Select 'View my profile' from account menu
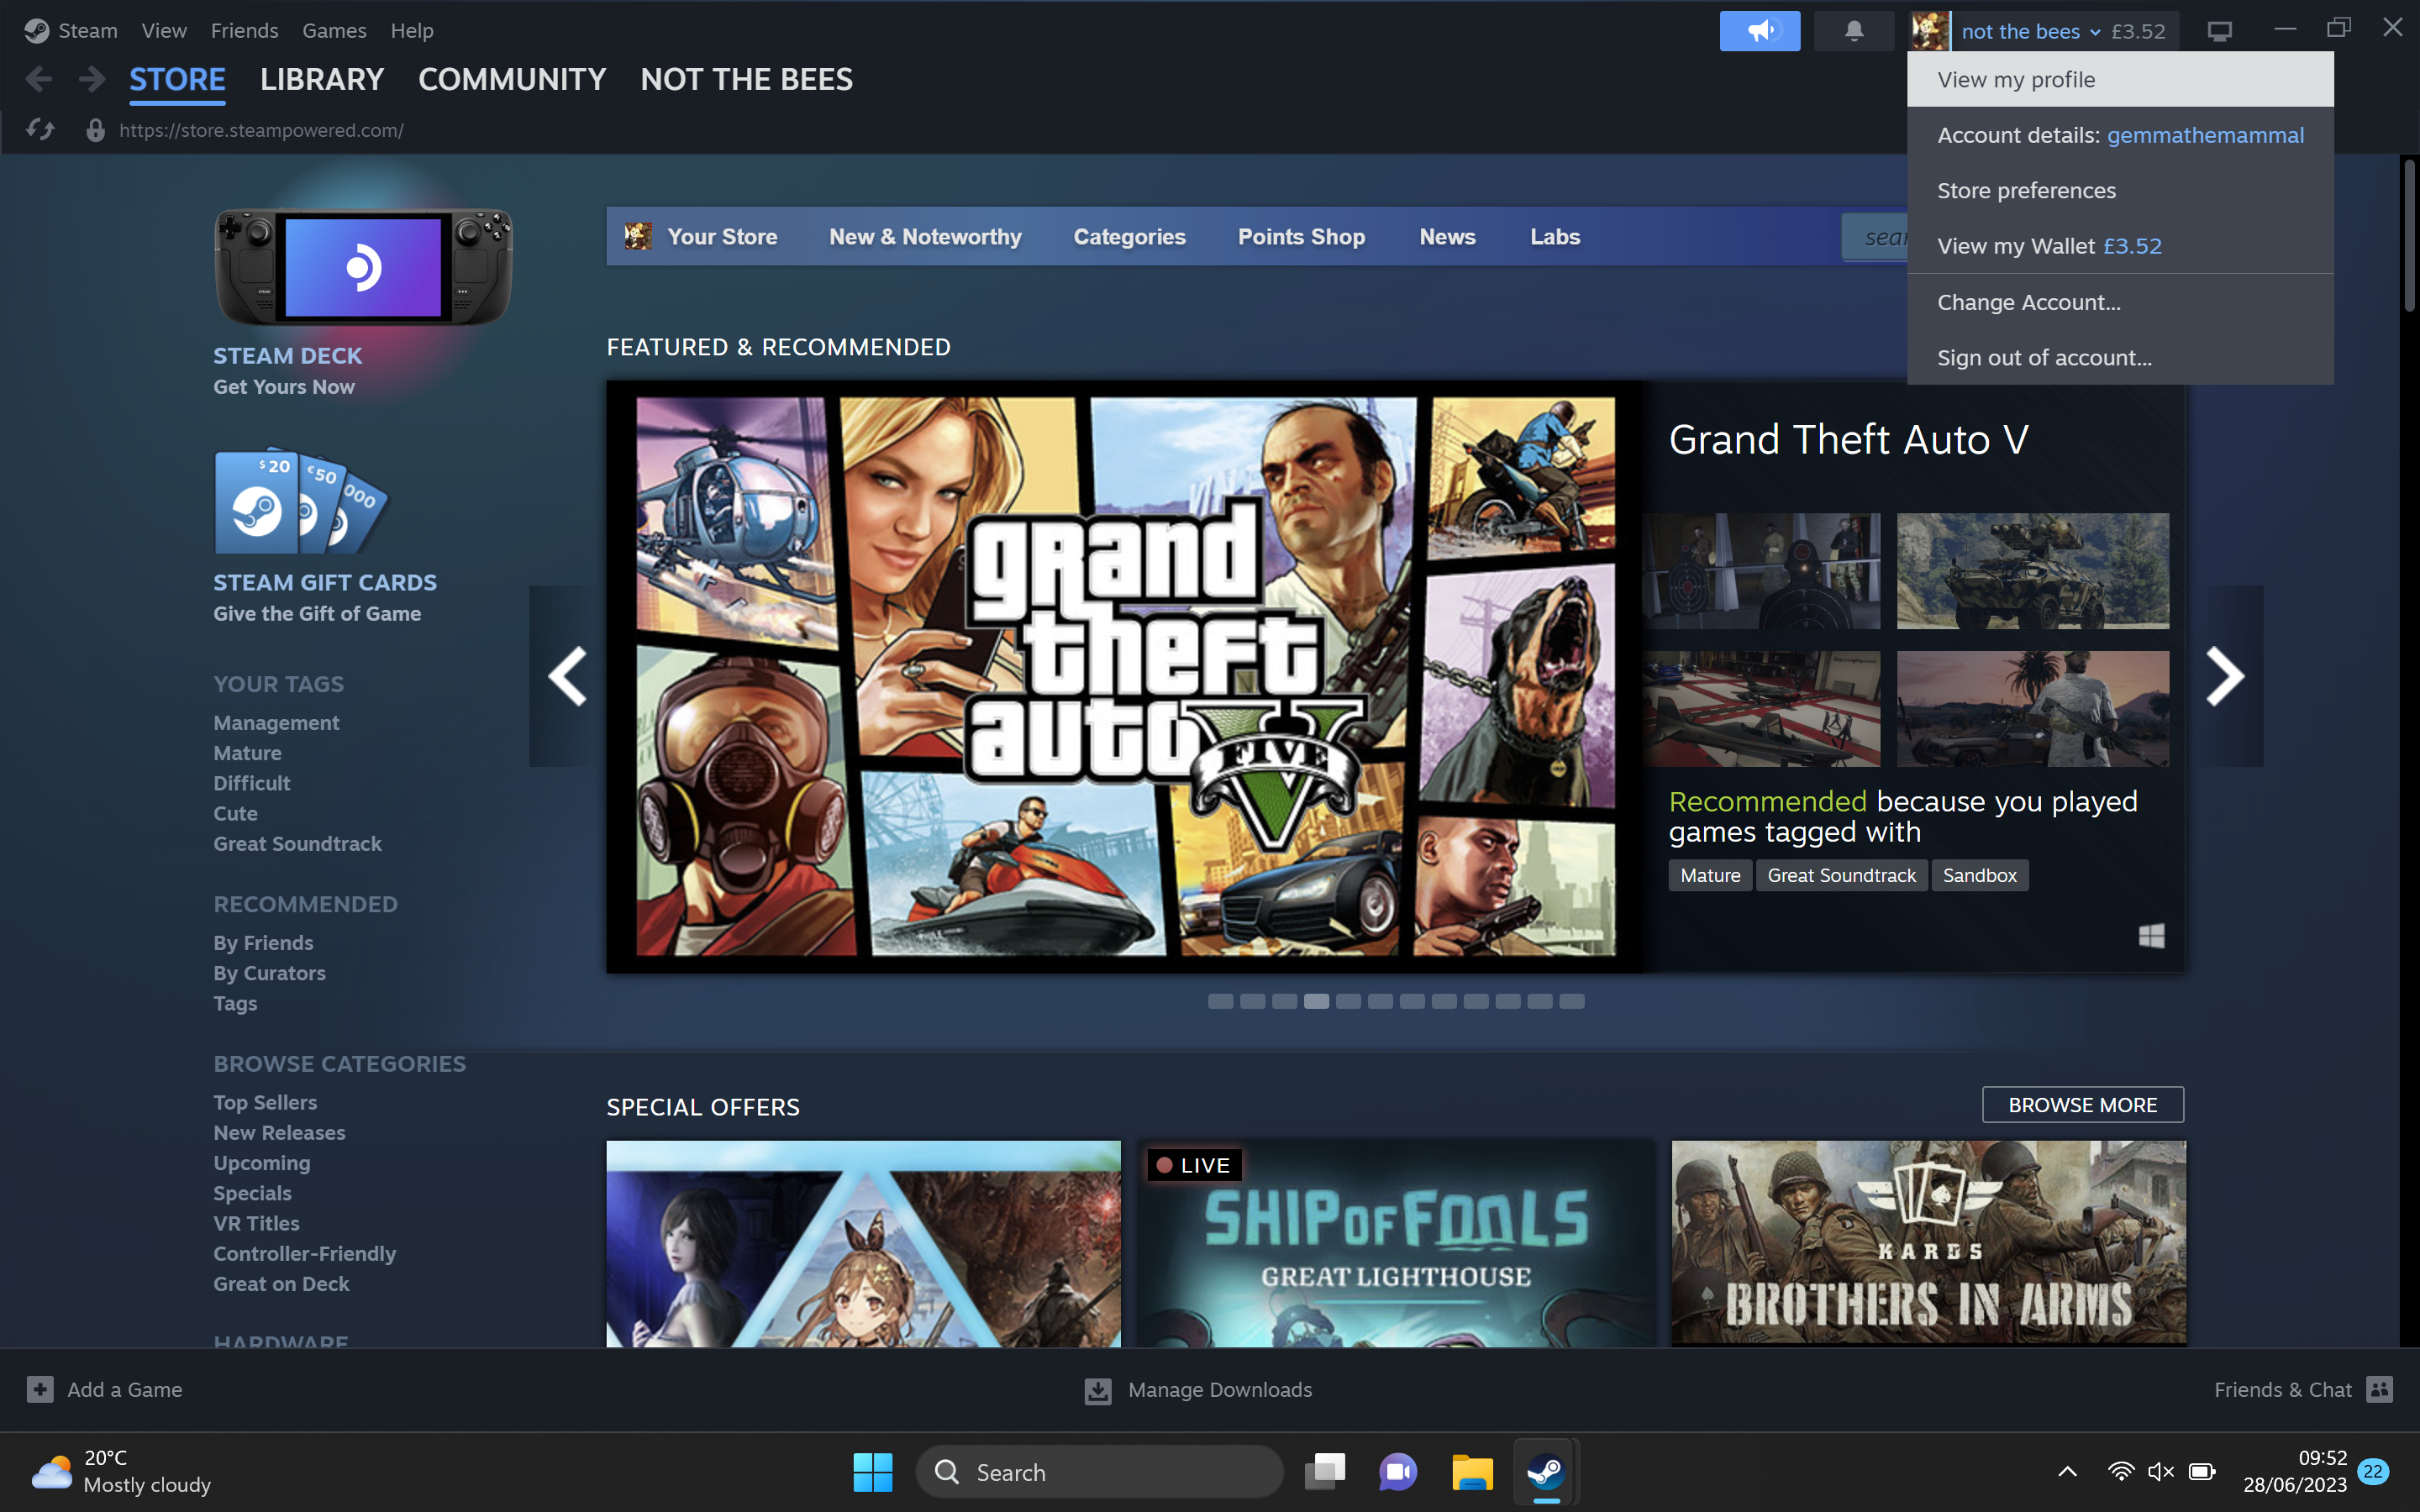Screen dimensions: 2420x1512 click(2120, 80)
